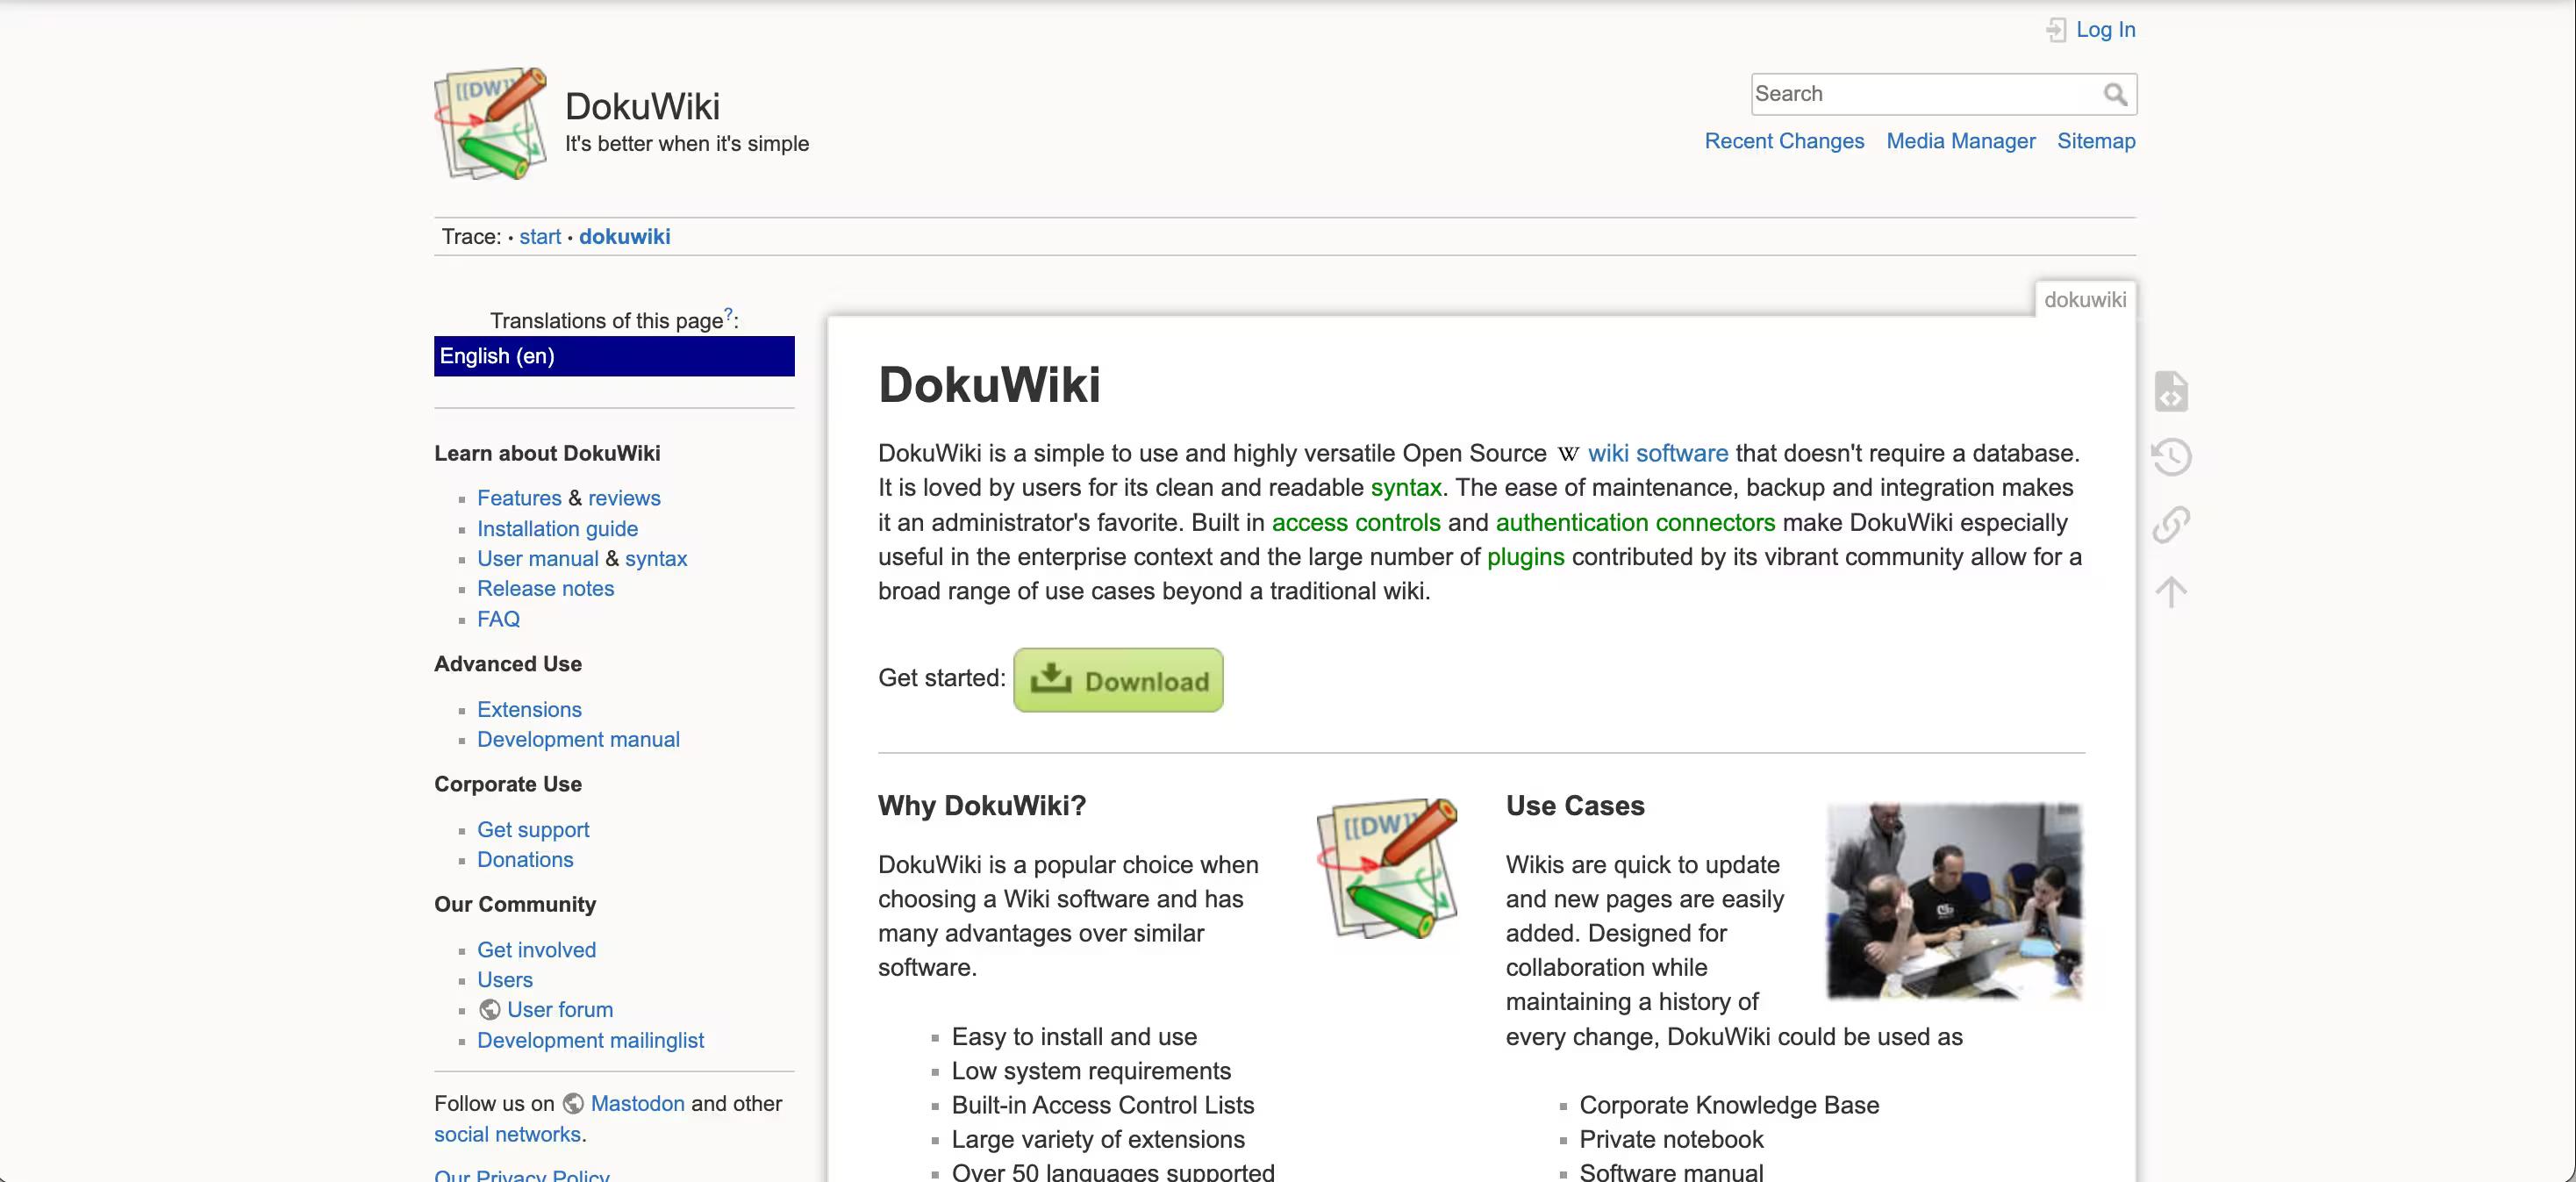Open Extensions link

[x=529, y=710]
